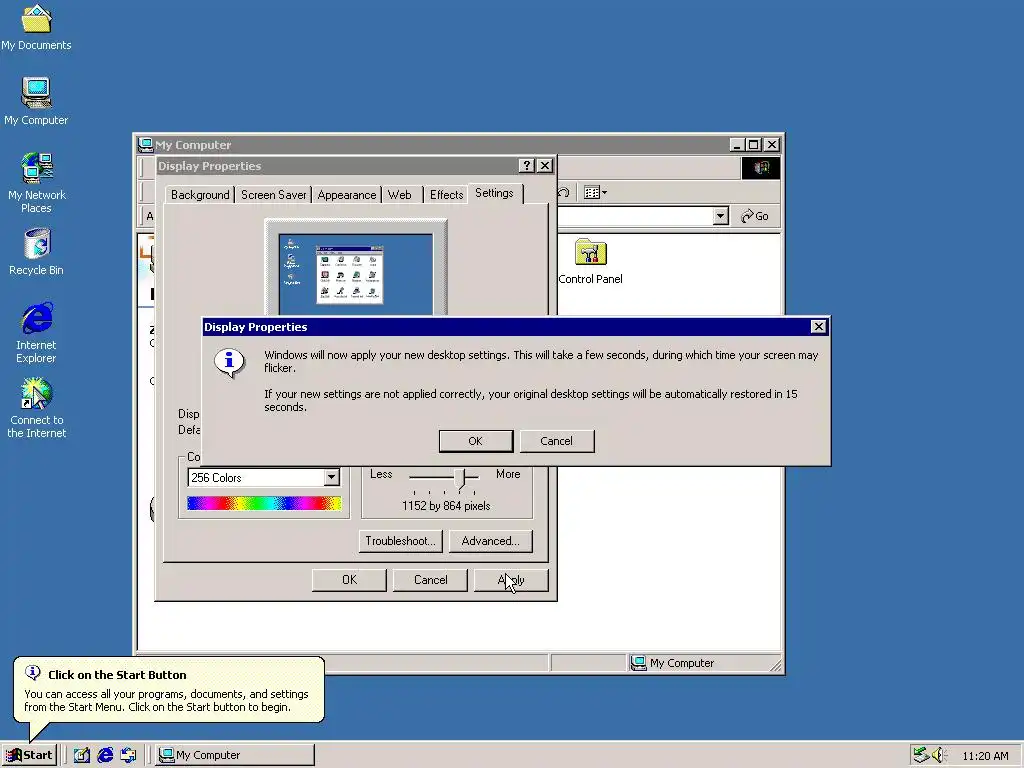1024x768 pixels.
Task: Launch Outlook Express from quick launch
Action: pos(128,755)
